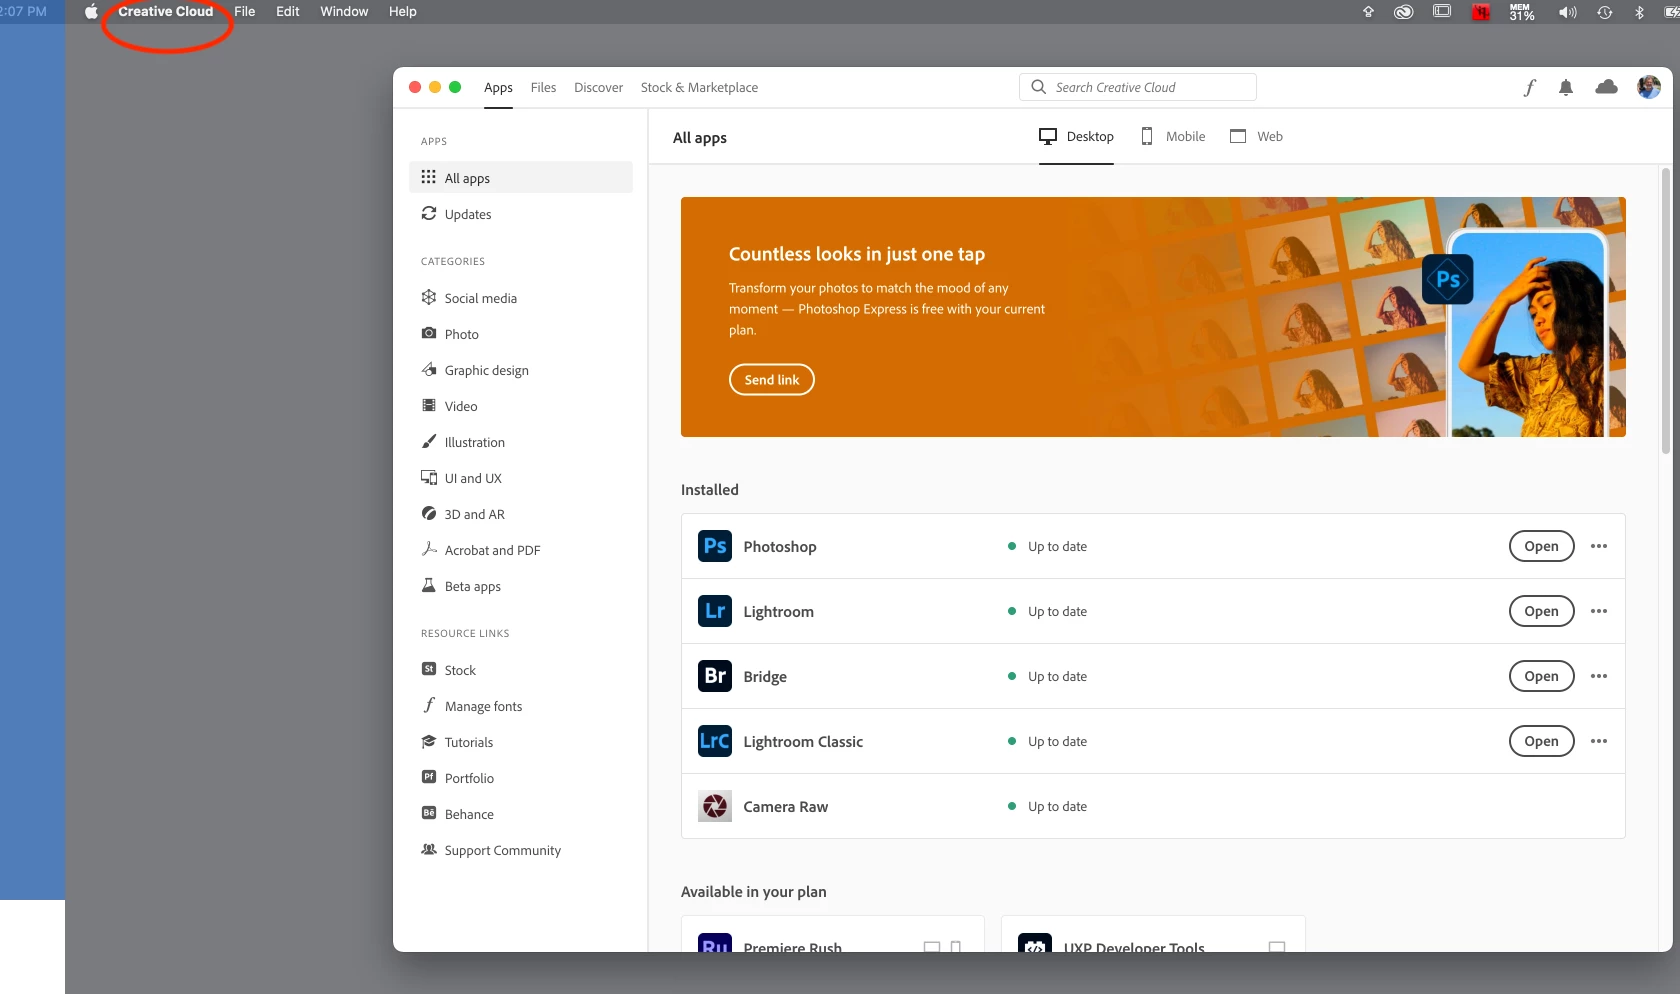Open Bridge with Open button

tap(1541, 676)
